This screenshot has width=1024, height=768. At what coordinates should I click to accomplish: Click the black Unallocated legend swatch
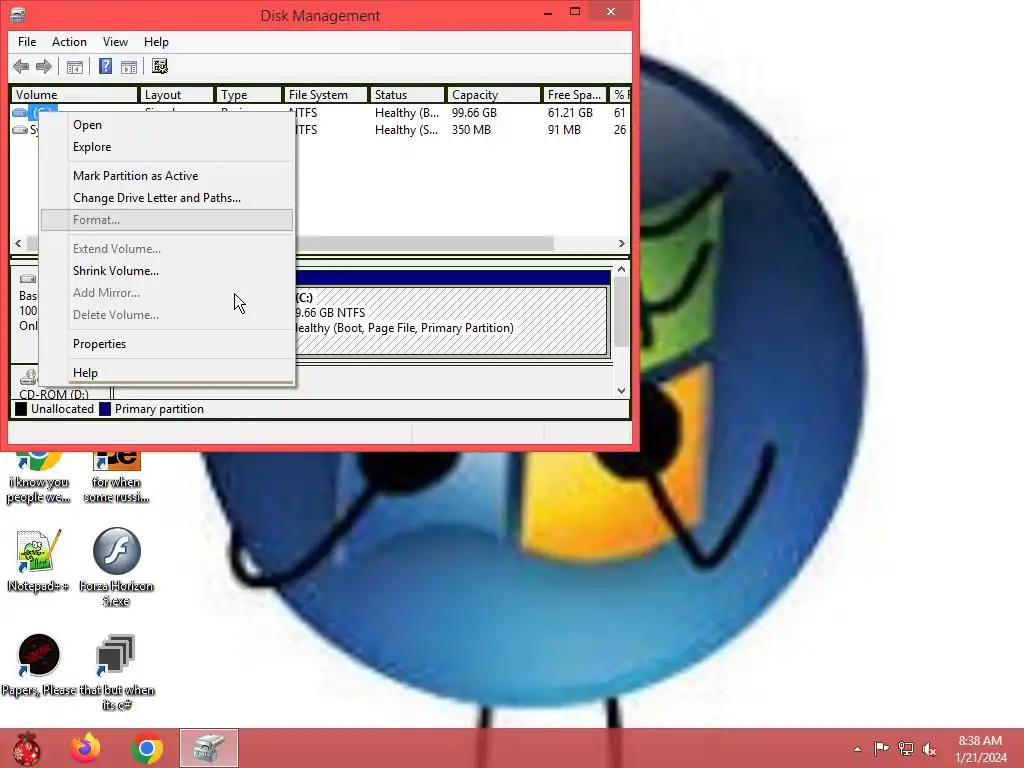(x=21, y=409)
